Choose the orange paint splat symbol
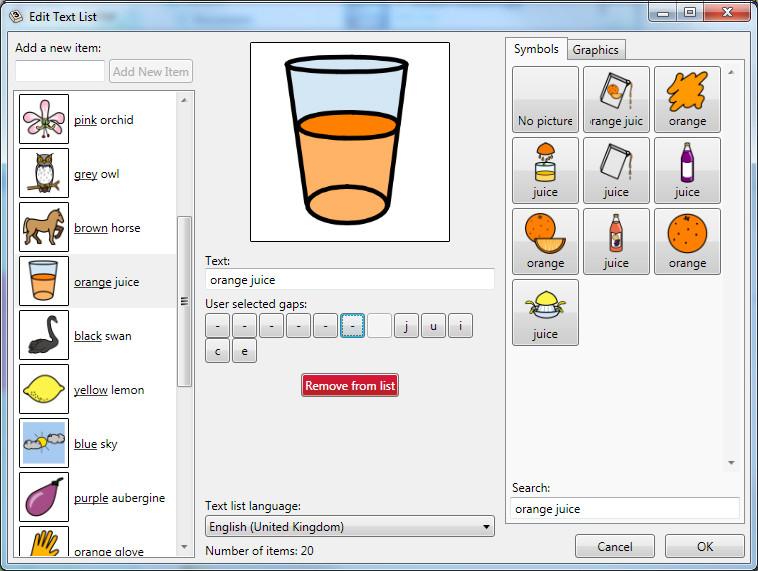 tap(687, 100)
